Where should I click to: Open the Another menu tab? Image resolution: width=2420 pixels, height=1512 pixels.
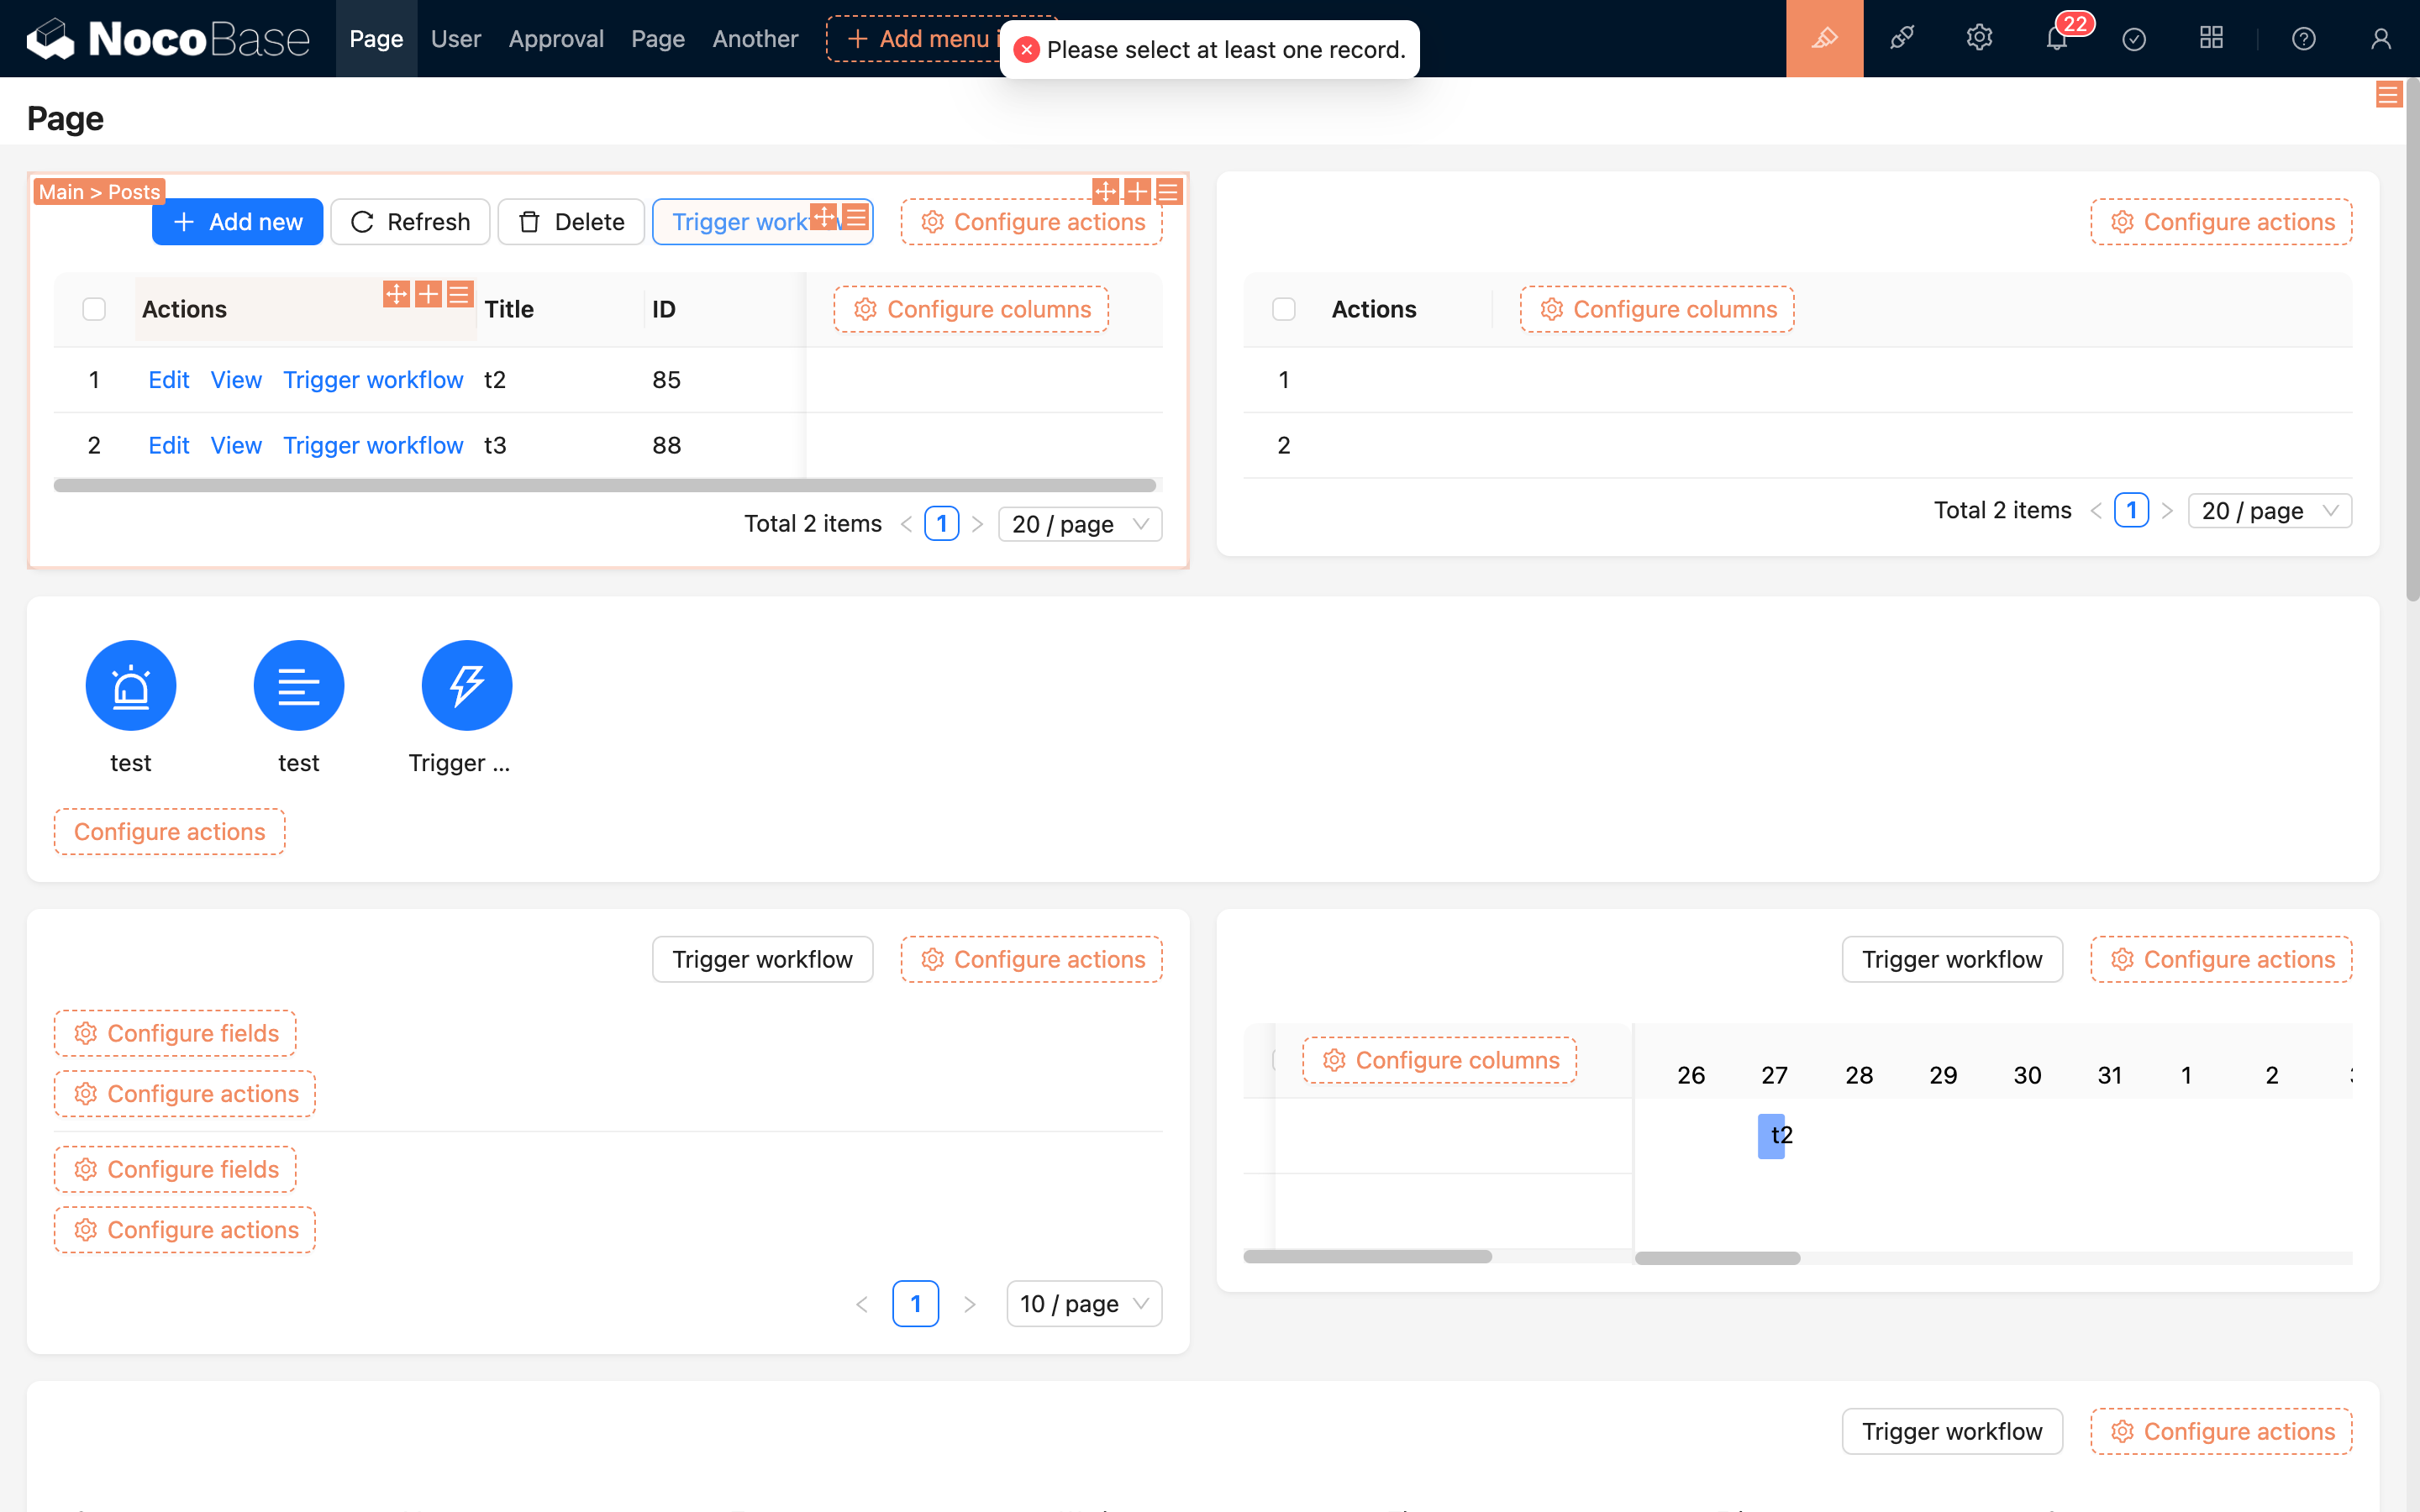click(755, 38)
